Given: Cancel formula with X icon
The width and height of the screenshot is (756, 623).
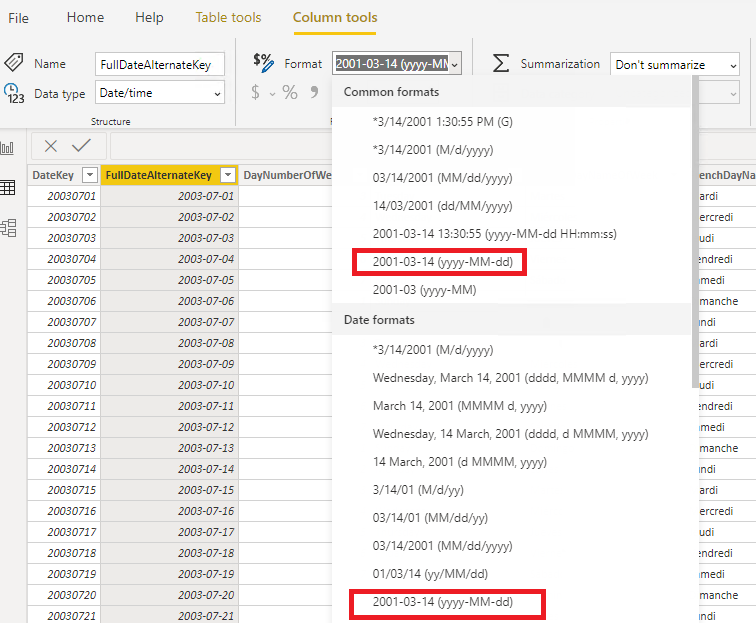Looking at the screenshot, I should [51, 146].
